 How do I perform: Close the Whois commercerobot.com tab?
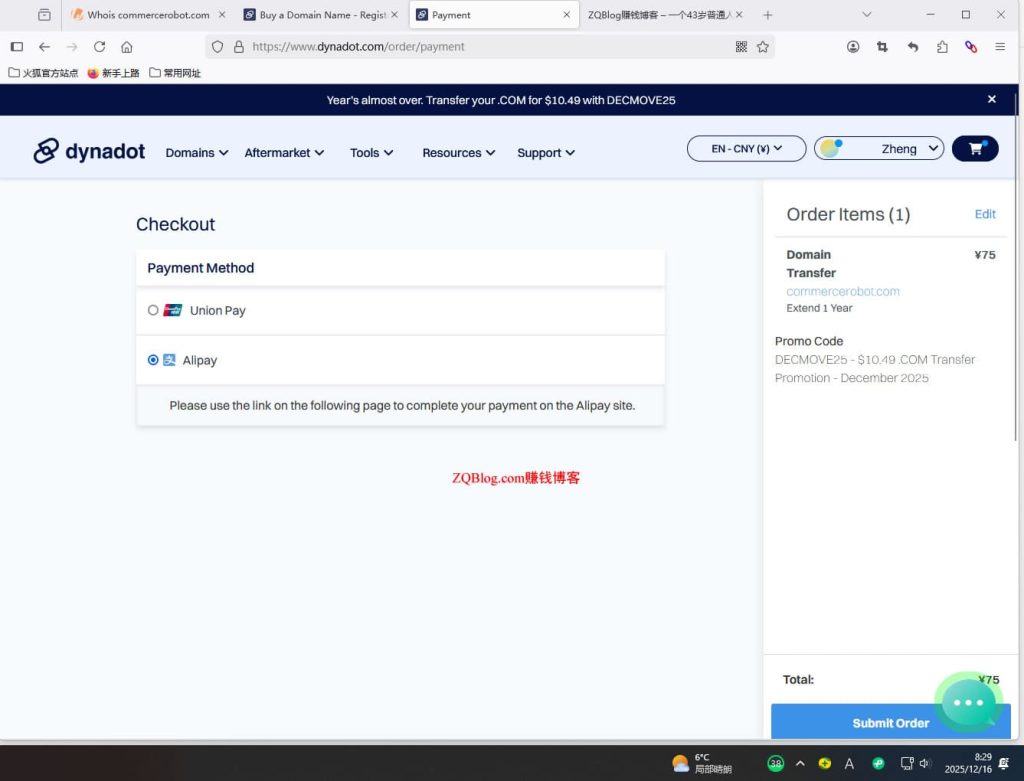(222, 14)
